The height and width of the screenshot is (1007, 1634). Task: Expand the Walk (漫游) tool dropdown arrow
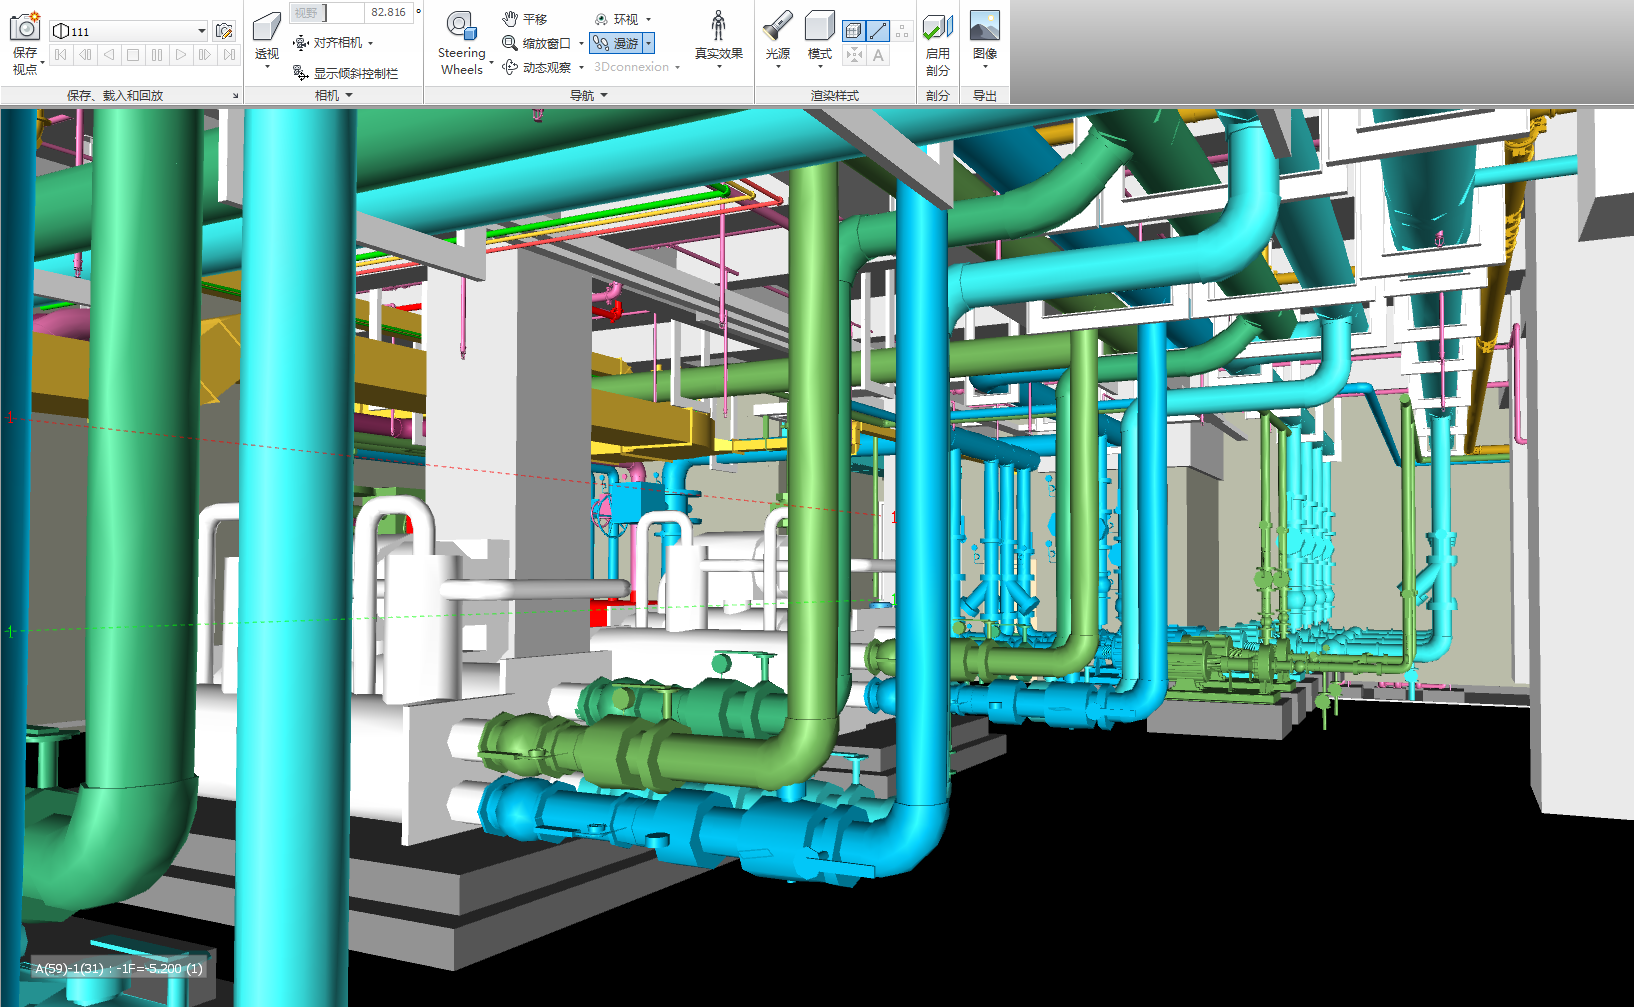(649, 43)
